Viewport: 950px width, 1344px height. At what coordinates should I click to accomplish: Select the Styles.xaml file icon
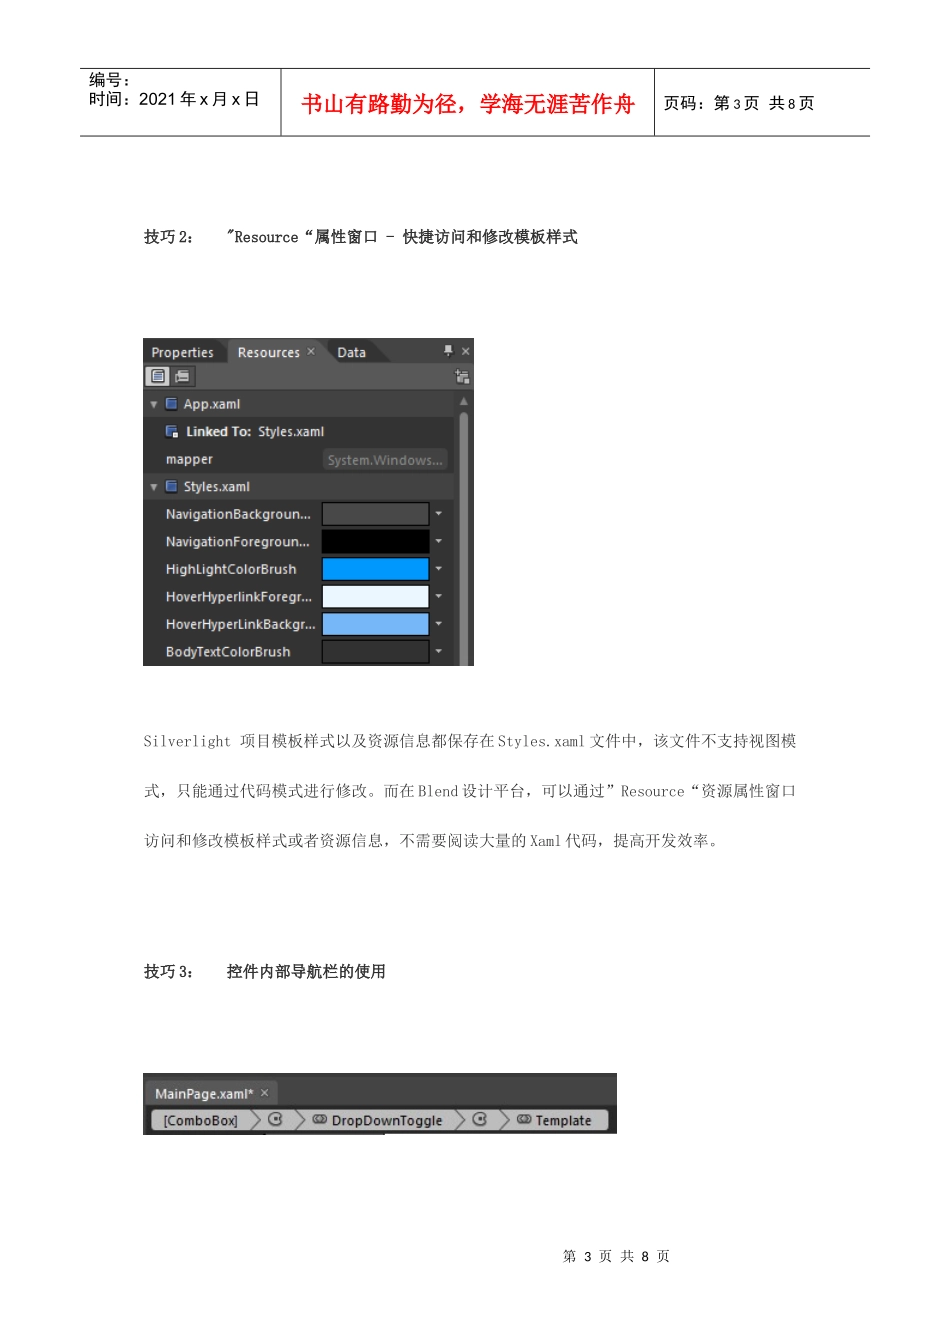(171, 486)
